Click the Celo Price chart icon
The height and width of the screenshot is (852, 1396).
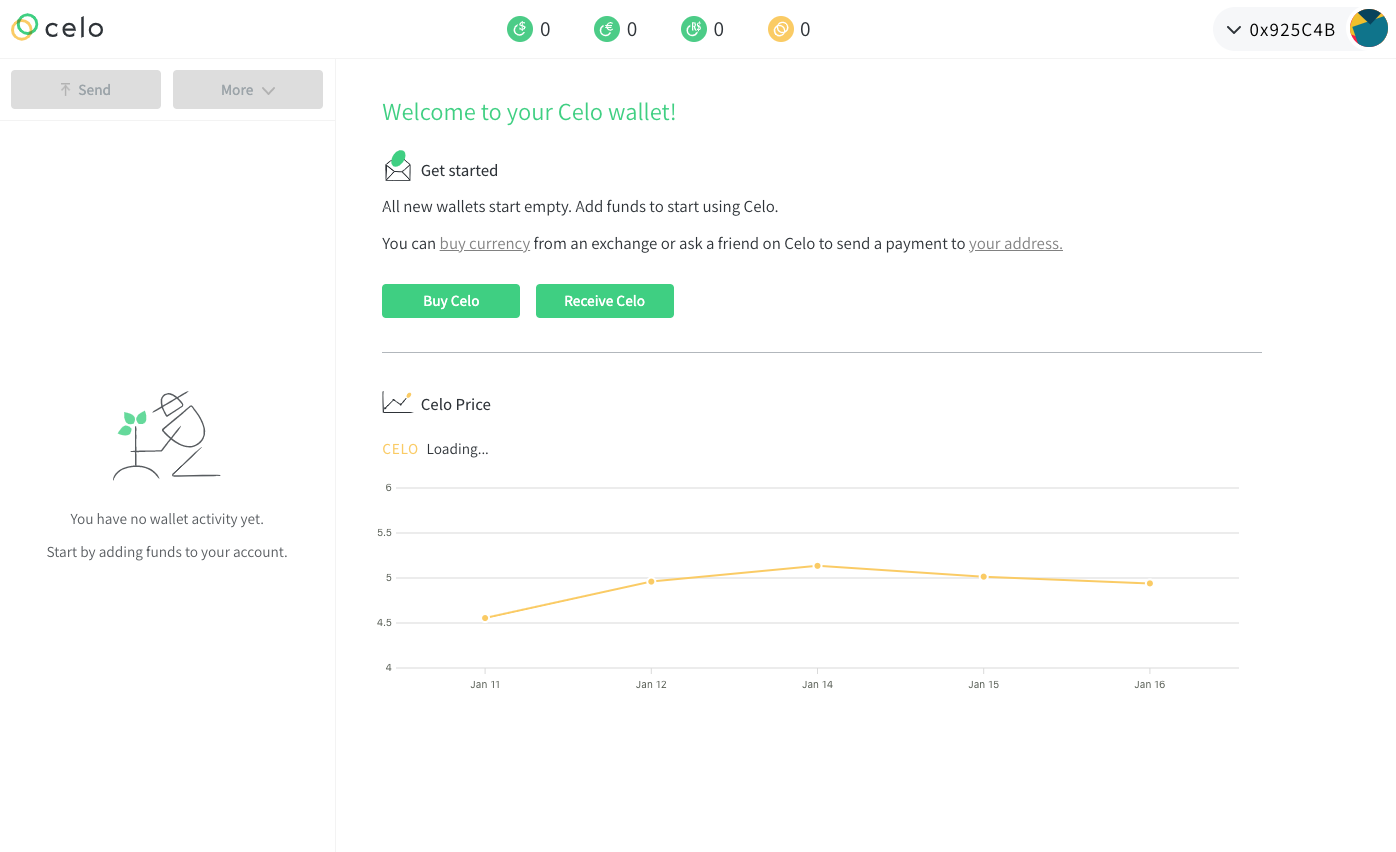coord(397,402)
